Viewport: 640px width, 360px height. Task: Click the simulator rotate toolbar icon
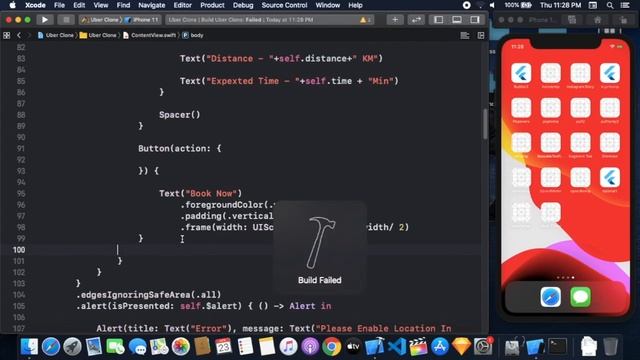[x=623, y=20]
